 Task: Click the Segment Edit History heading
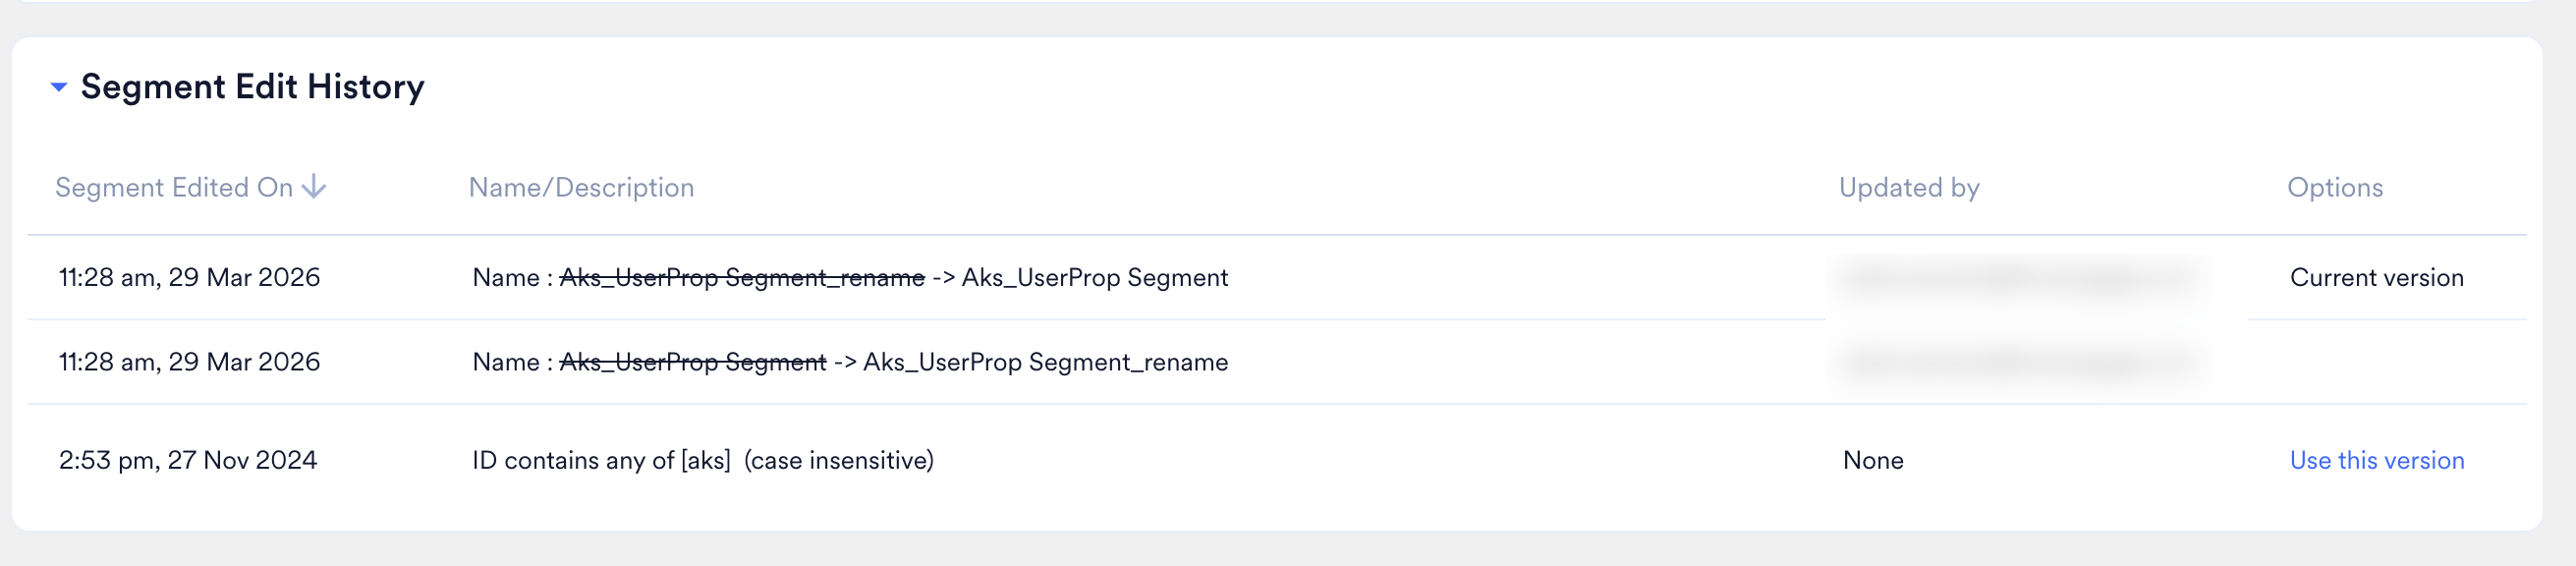click(x=252, y=87)
